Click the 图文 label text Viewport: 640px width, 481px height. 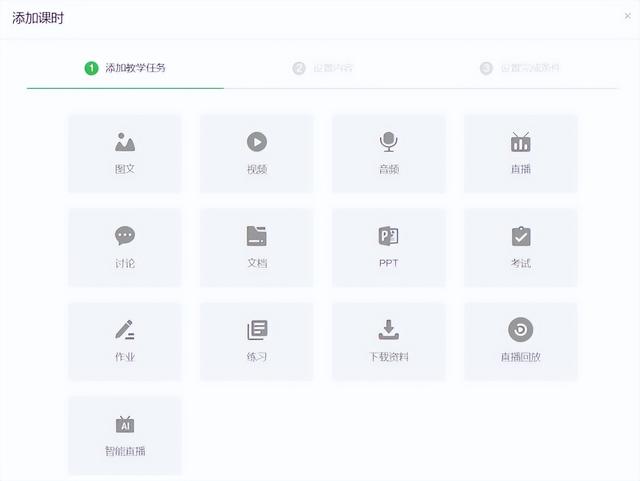click(x=125, y=169)
